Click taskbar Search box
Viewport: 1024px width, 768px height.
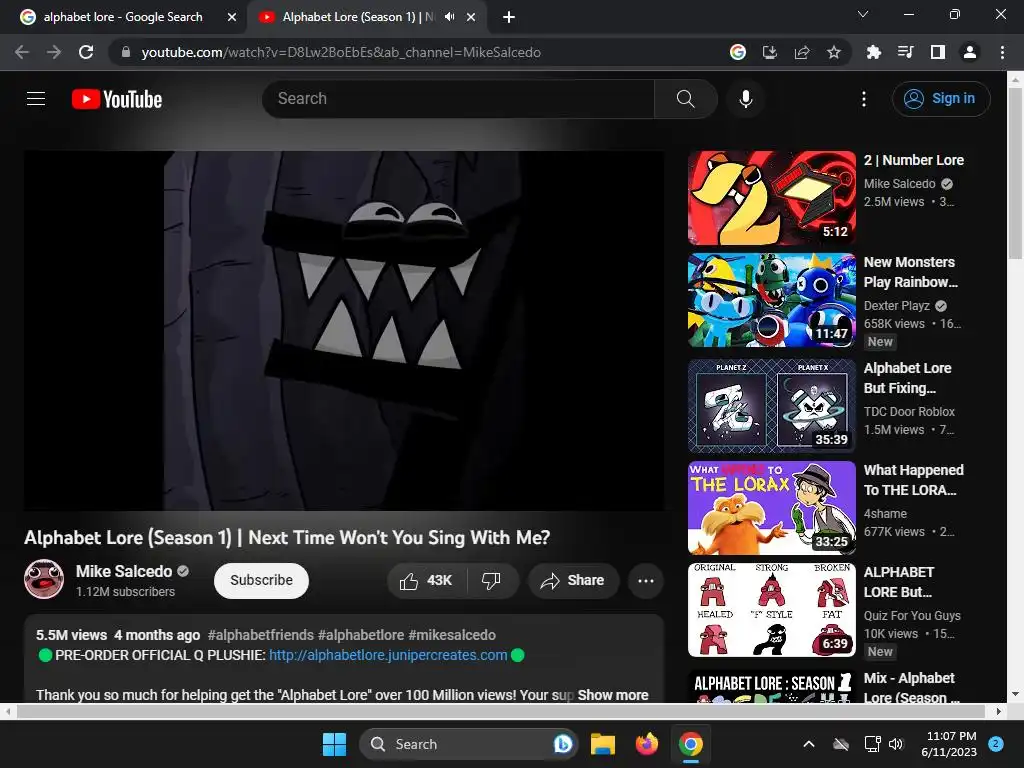[468, 744]
